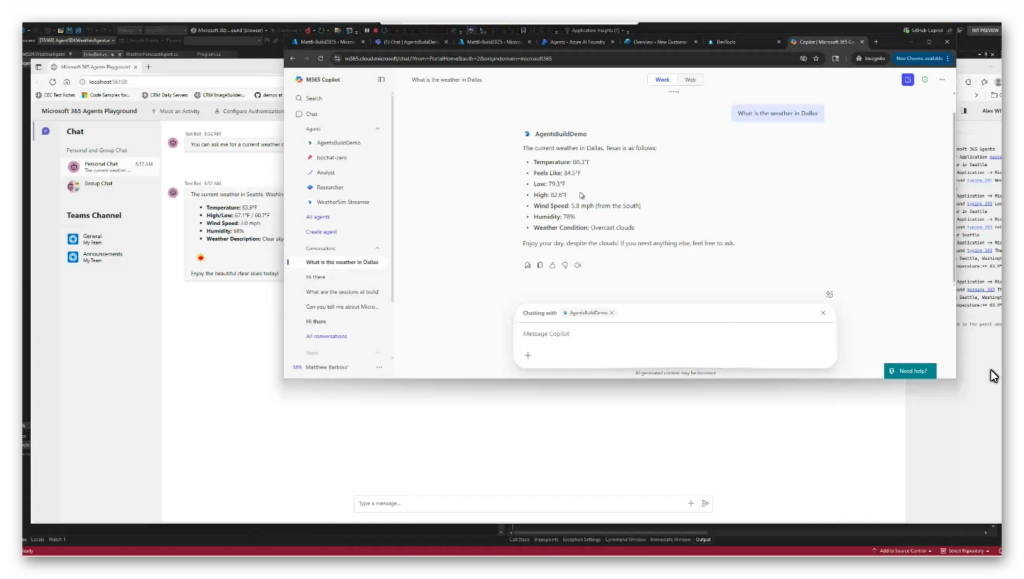Viewport: 1024px width, 579px height.
Task: Click the Search icon in Copilot sidebar
Action: coord(299,99)
